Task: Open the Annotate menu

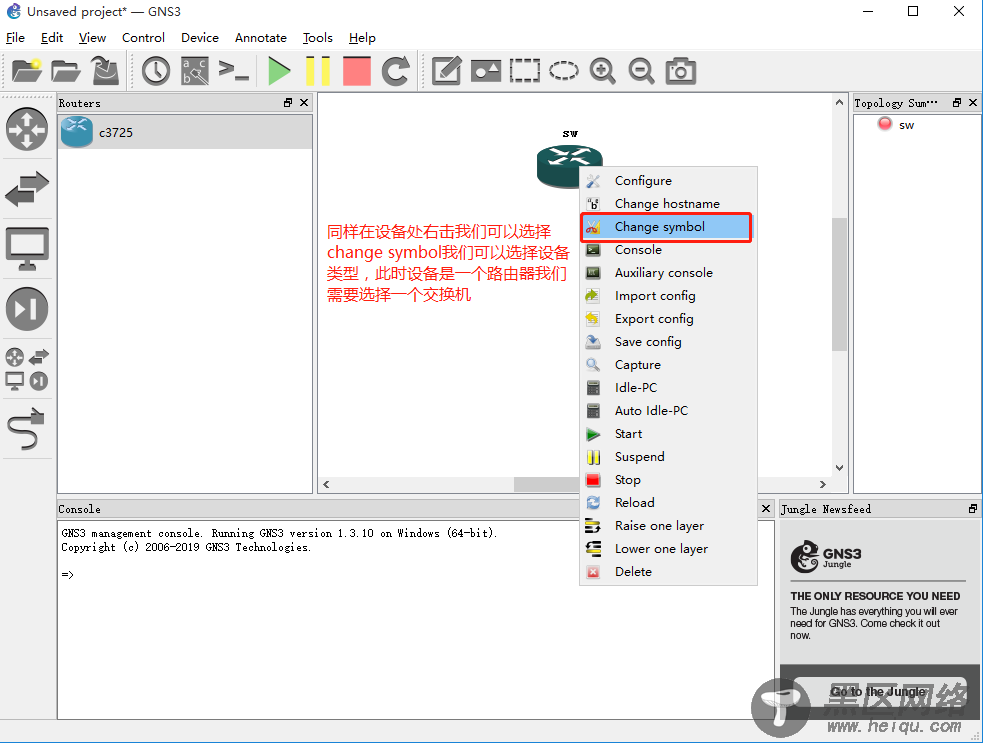Action: [261, 38]
